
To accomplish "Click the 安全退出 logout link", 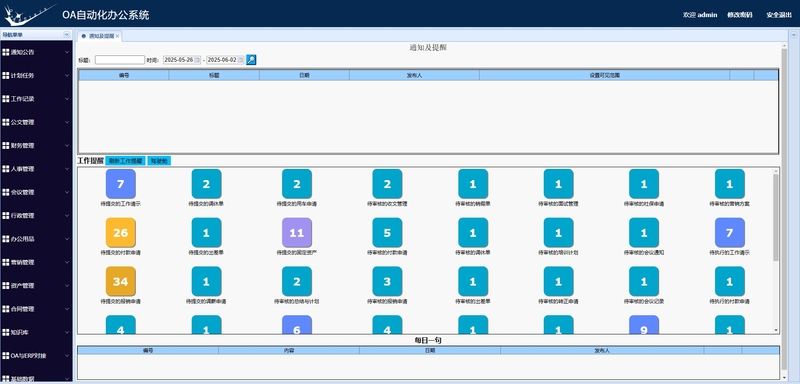I will pos(779,15).
